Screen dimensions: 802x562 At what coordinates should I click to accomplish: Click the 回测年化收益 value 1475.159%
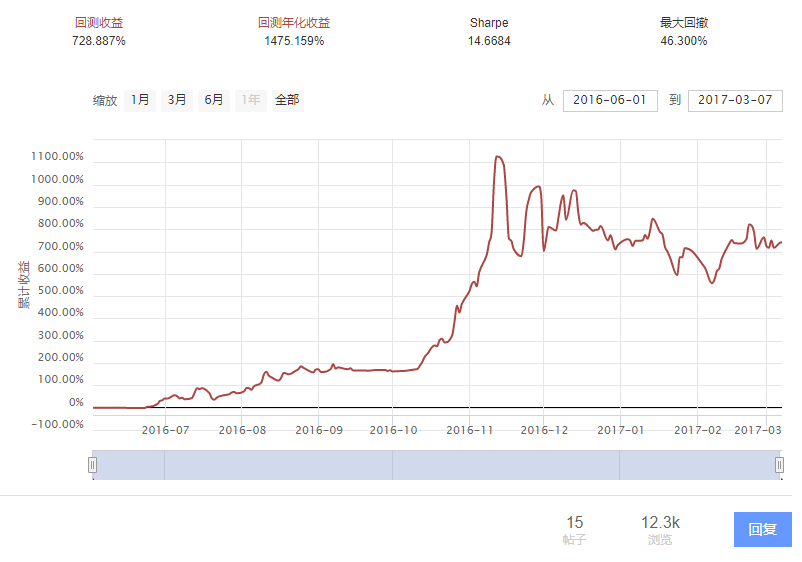[294, 41]
